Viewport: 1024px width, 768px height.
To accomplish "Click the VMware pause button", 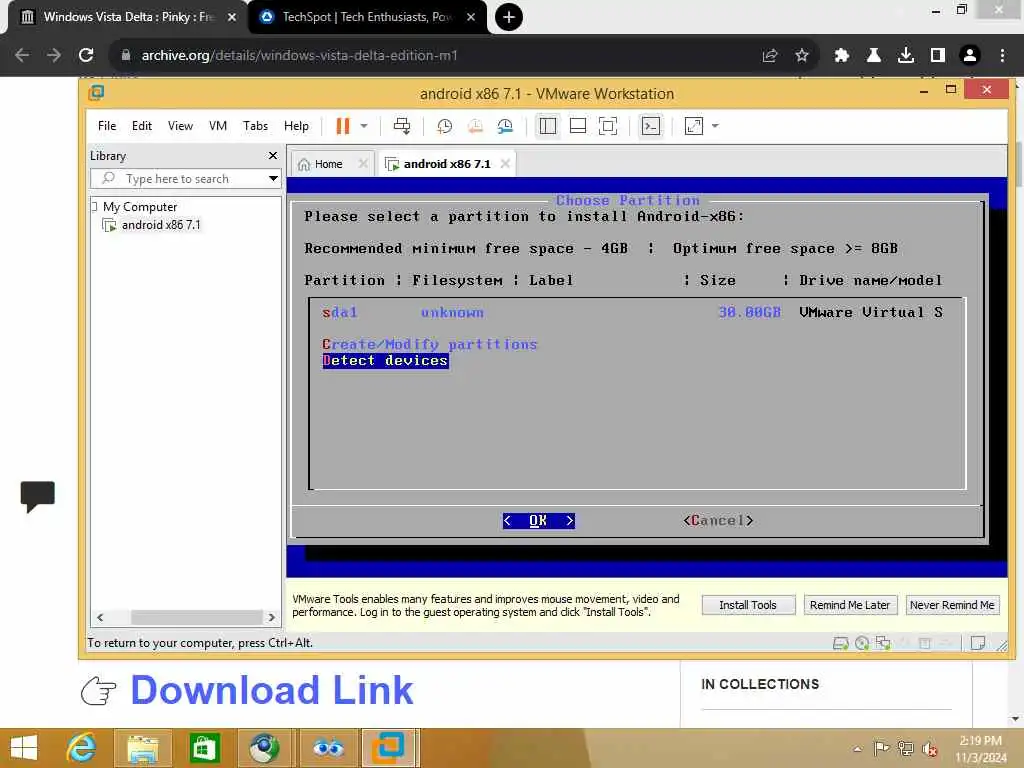I will pos(342,126).
